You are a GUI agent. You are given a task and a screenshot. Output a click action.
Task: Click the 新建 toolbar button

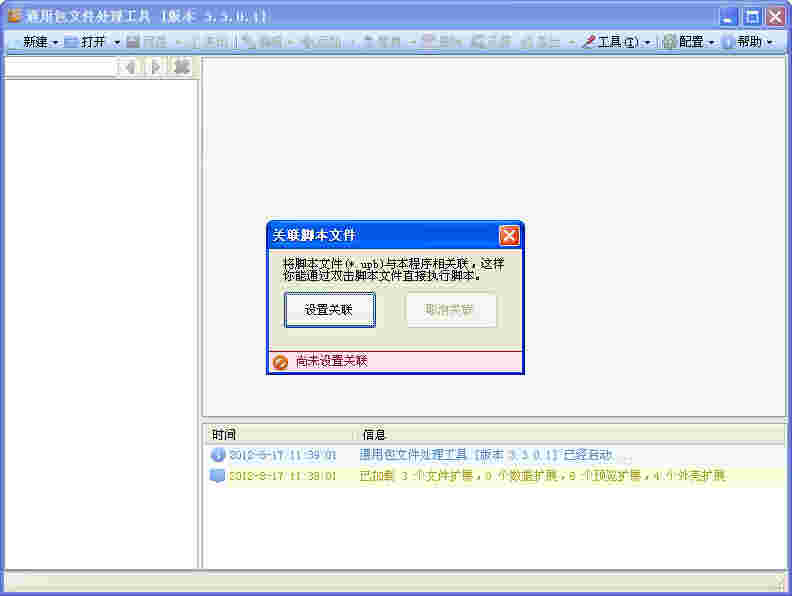coord(35,41)
